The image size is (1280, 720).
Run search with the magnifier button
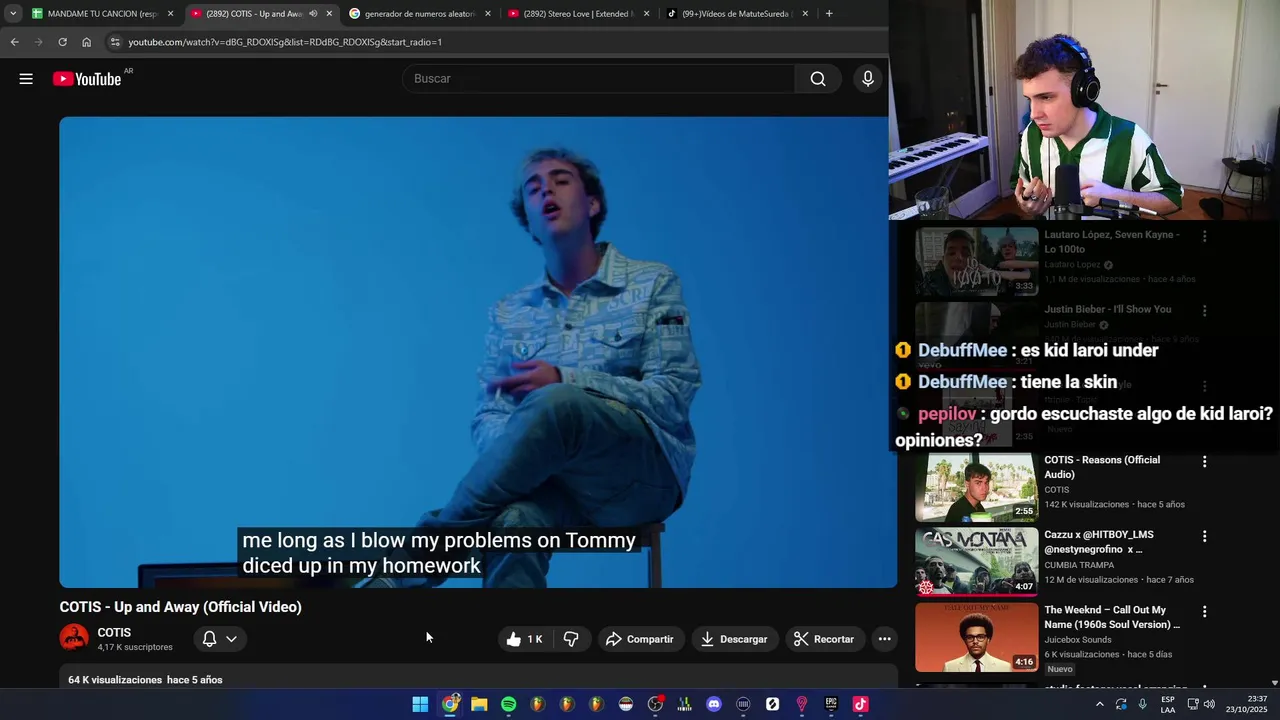pos(818,79)
